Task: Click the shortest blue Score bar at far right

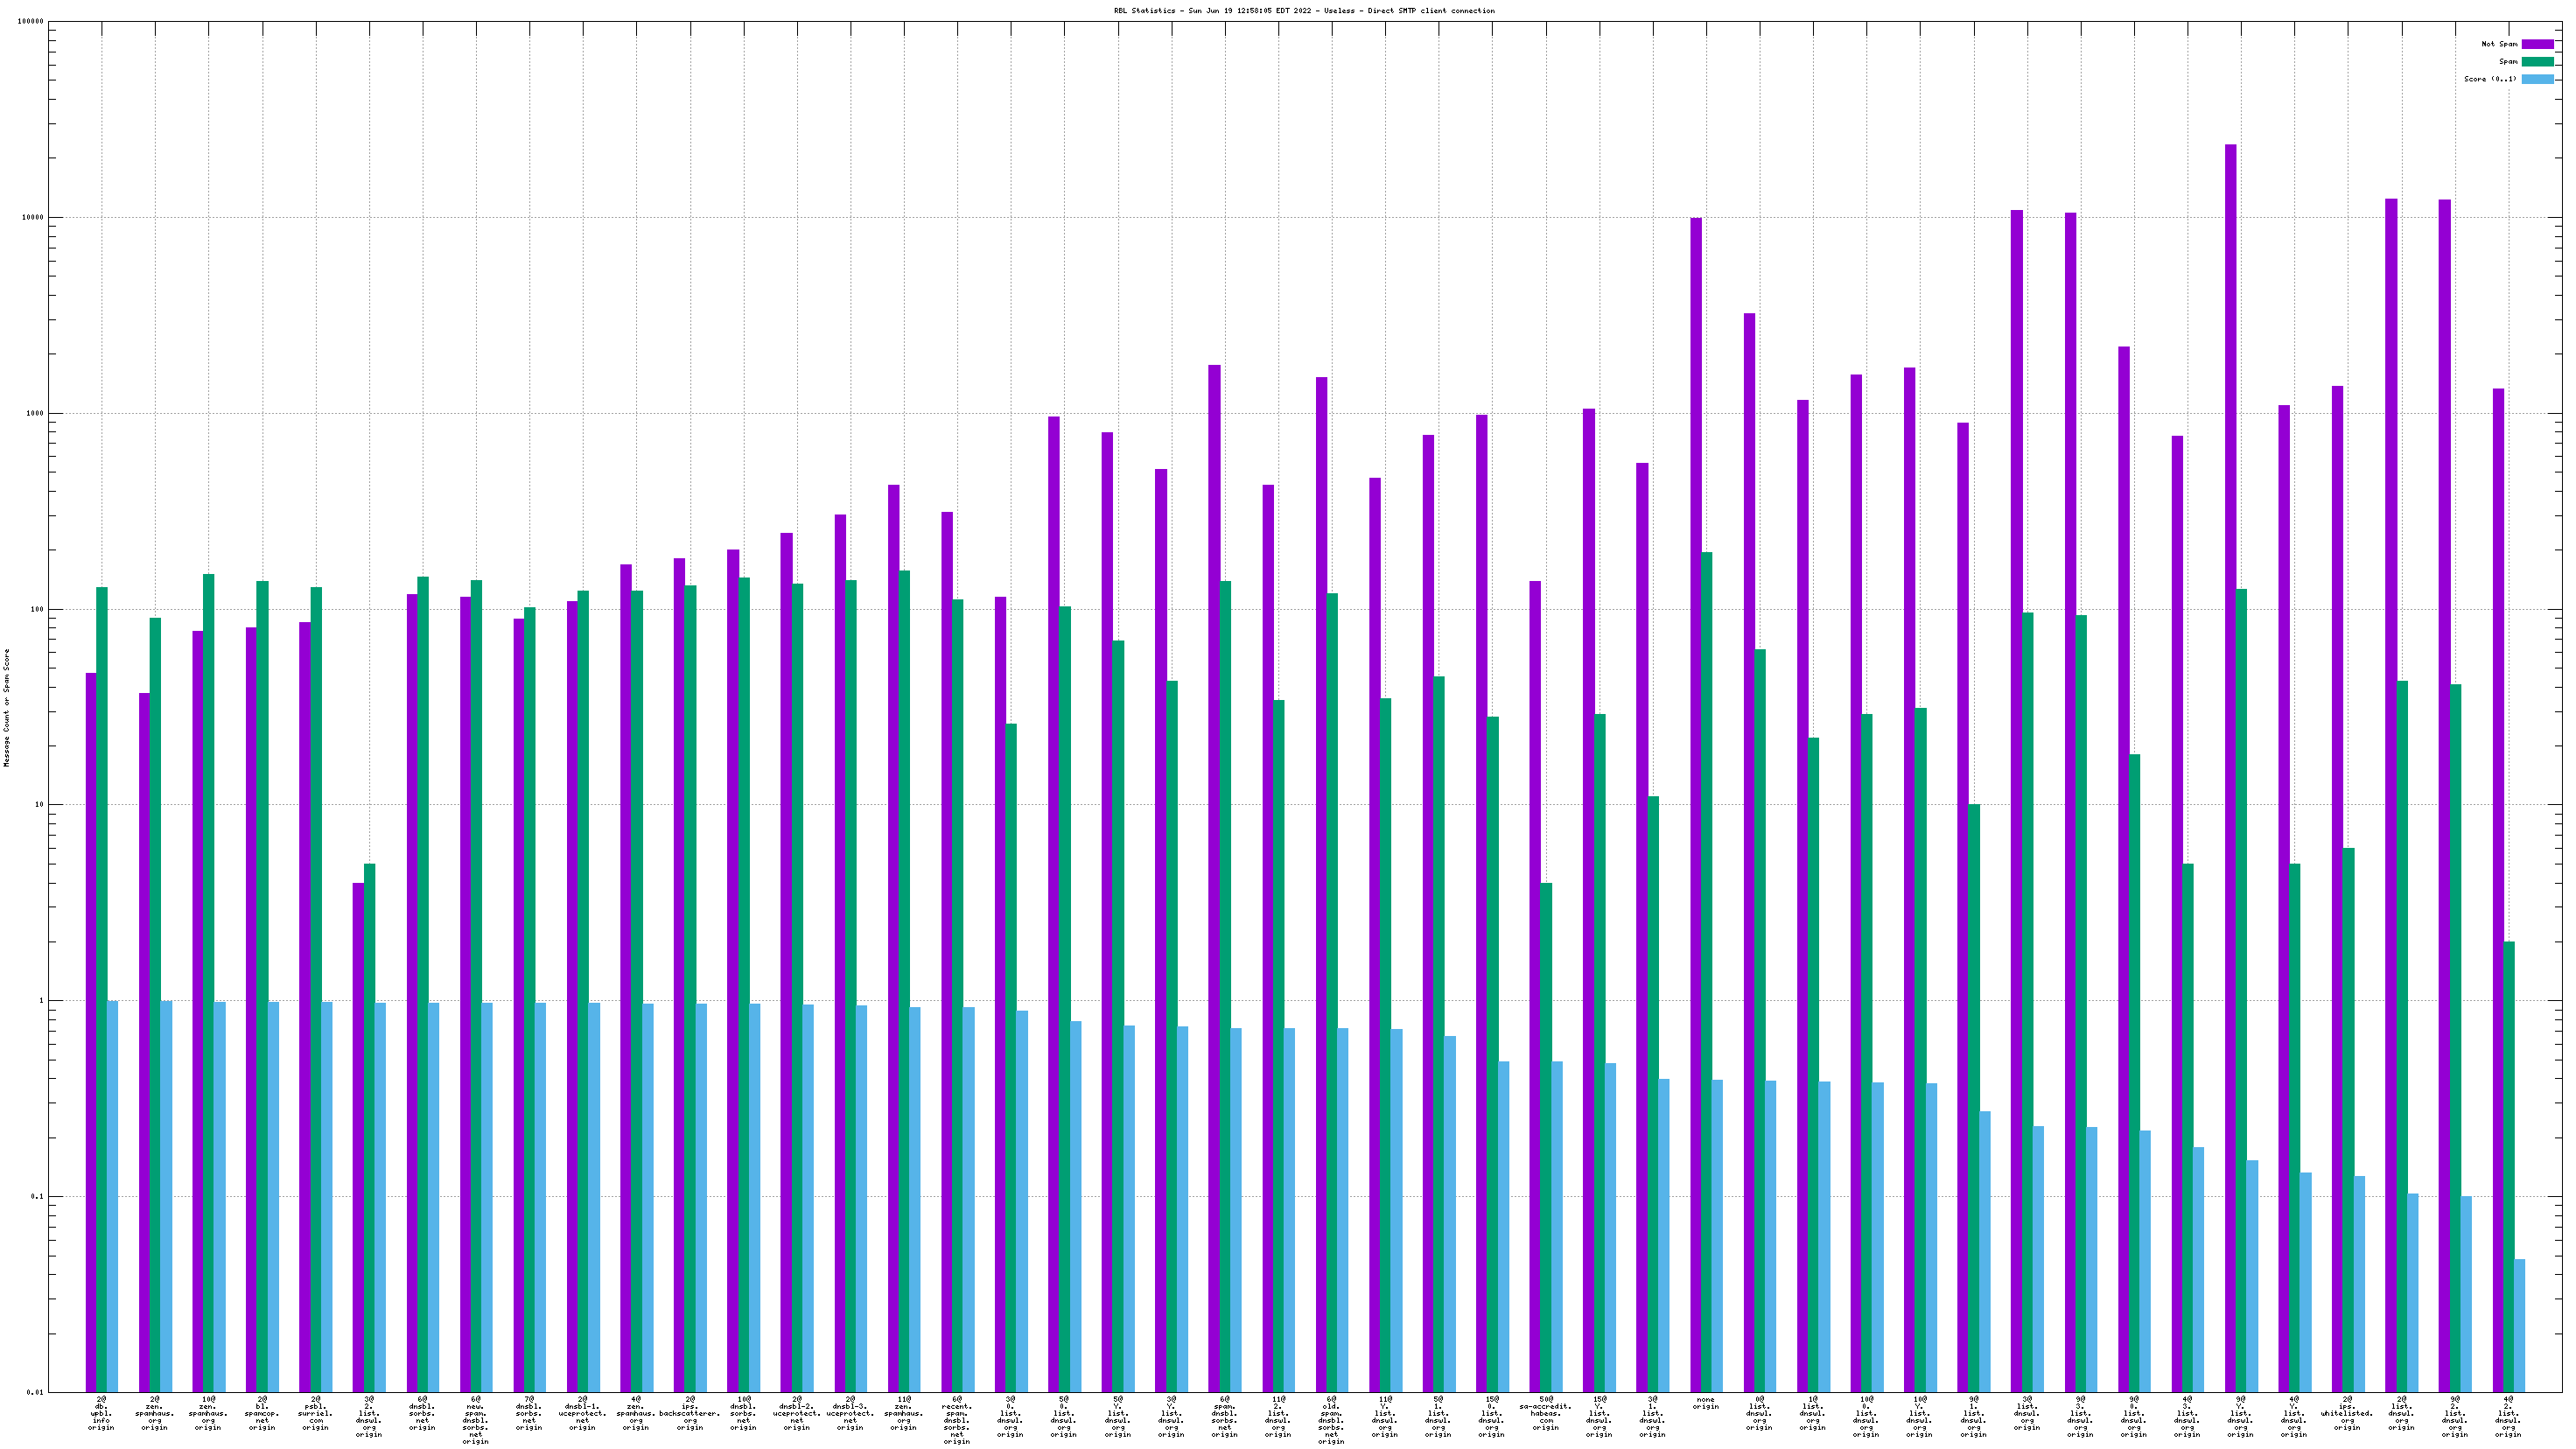Action: (2519, 1325)
